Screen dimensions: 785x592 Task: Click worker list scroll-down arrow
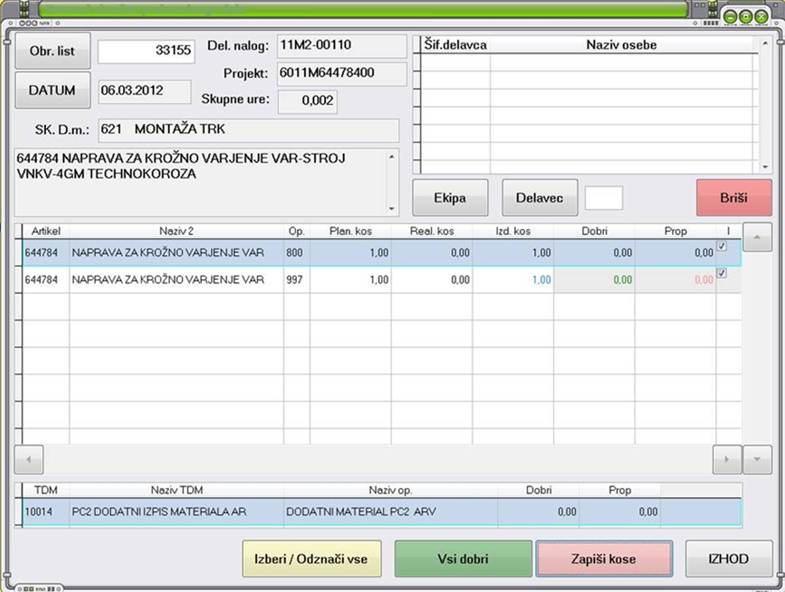click(765, 167)
